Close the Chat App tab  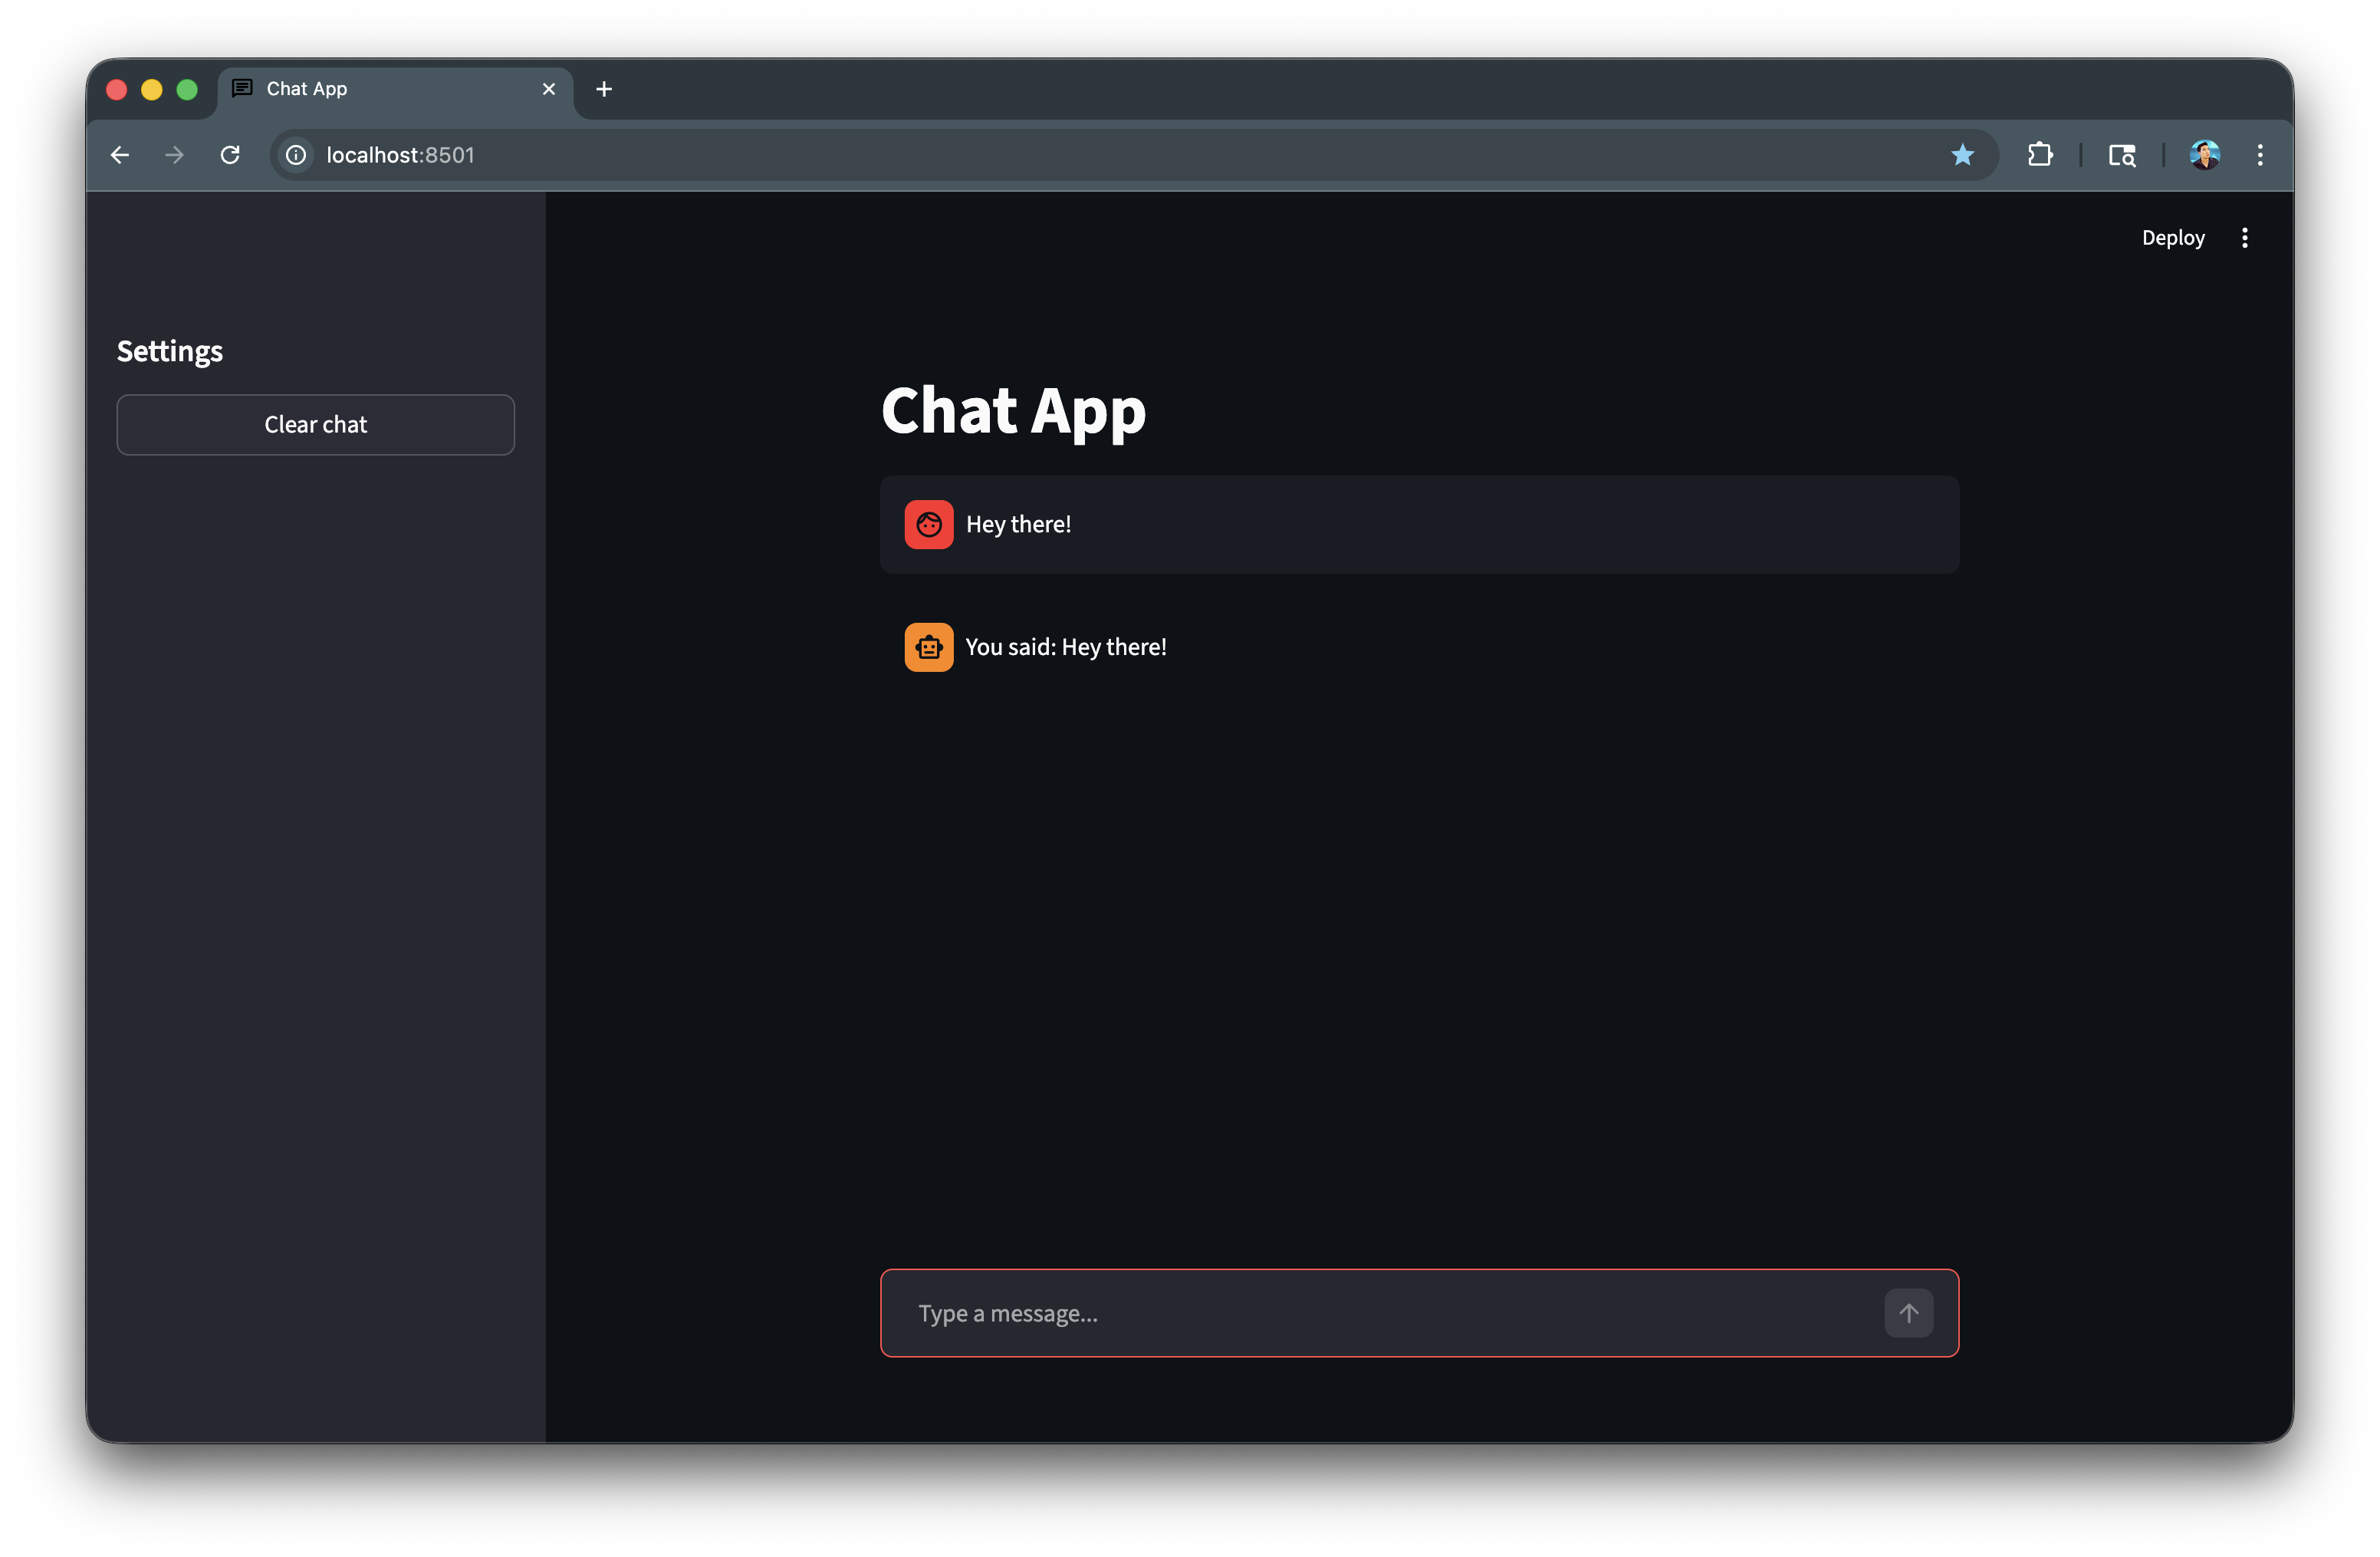(x=549, y=89)
